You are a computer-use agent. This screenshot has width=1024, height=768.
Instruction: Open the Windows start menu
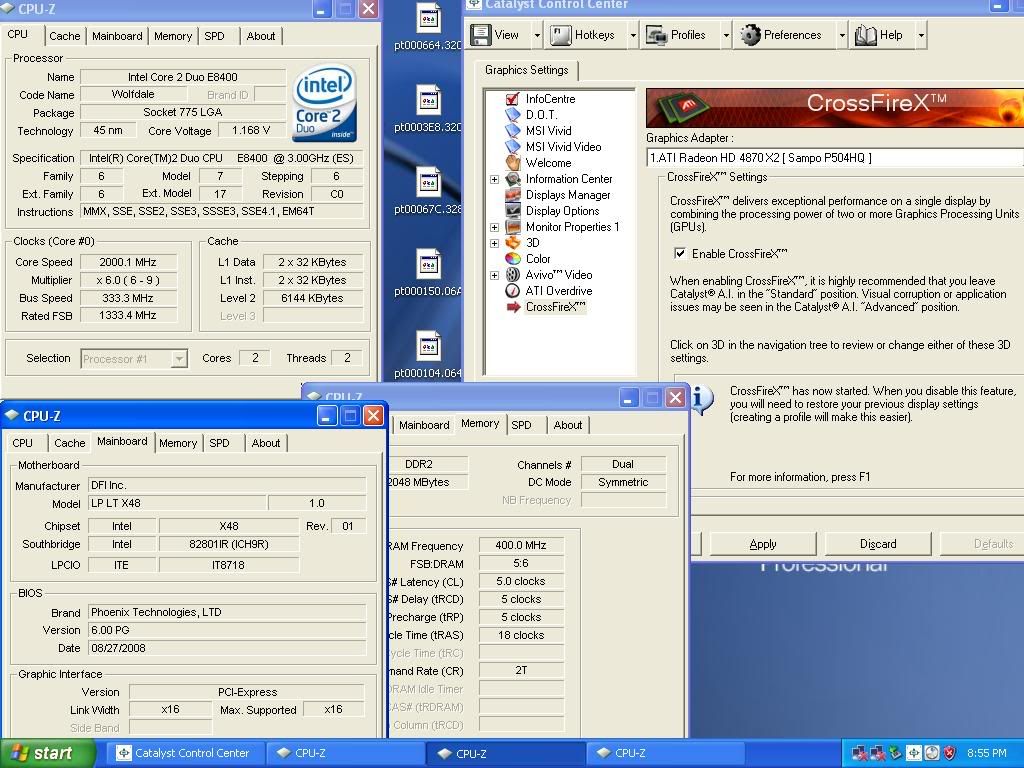pyautogui.click(x=48, y=753)
